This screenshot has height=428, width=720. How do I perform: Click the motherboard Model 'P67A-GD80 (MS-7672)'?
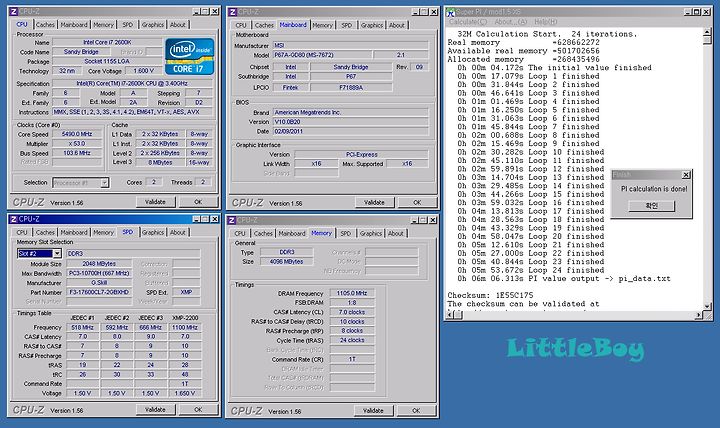[322, 55]
